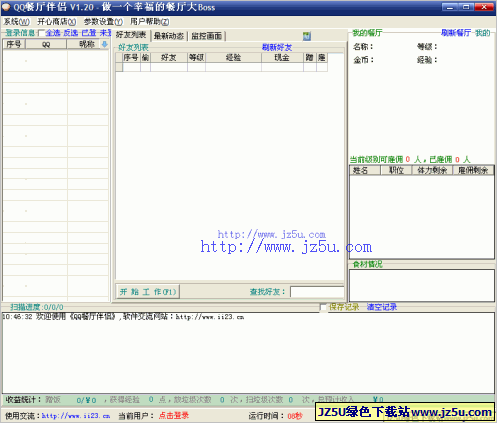Click the 全选 link
The image size is (497, 423).
[x=53, y=33]
